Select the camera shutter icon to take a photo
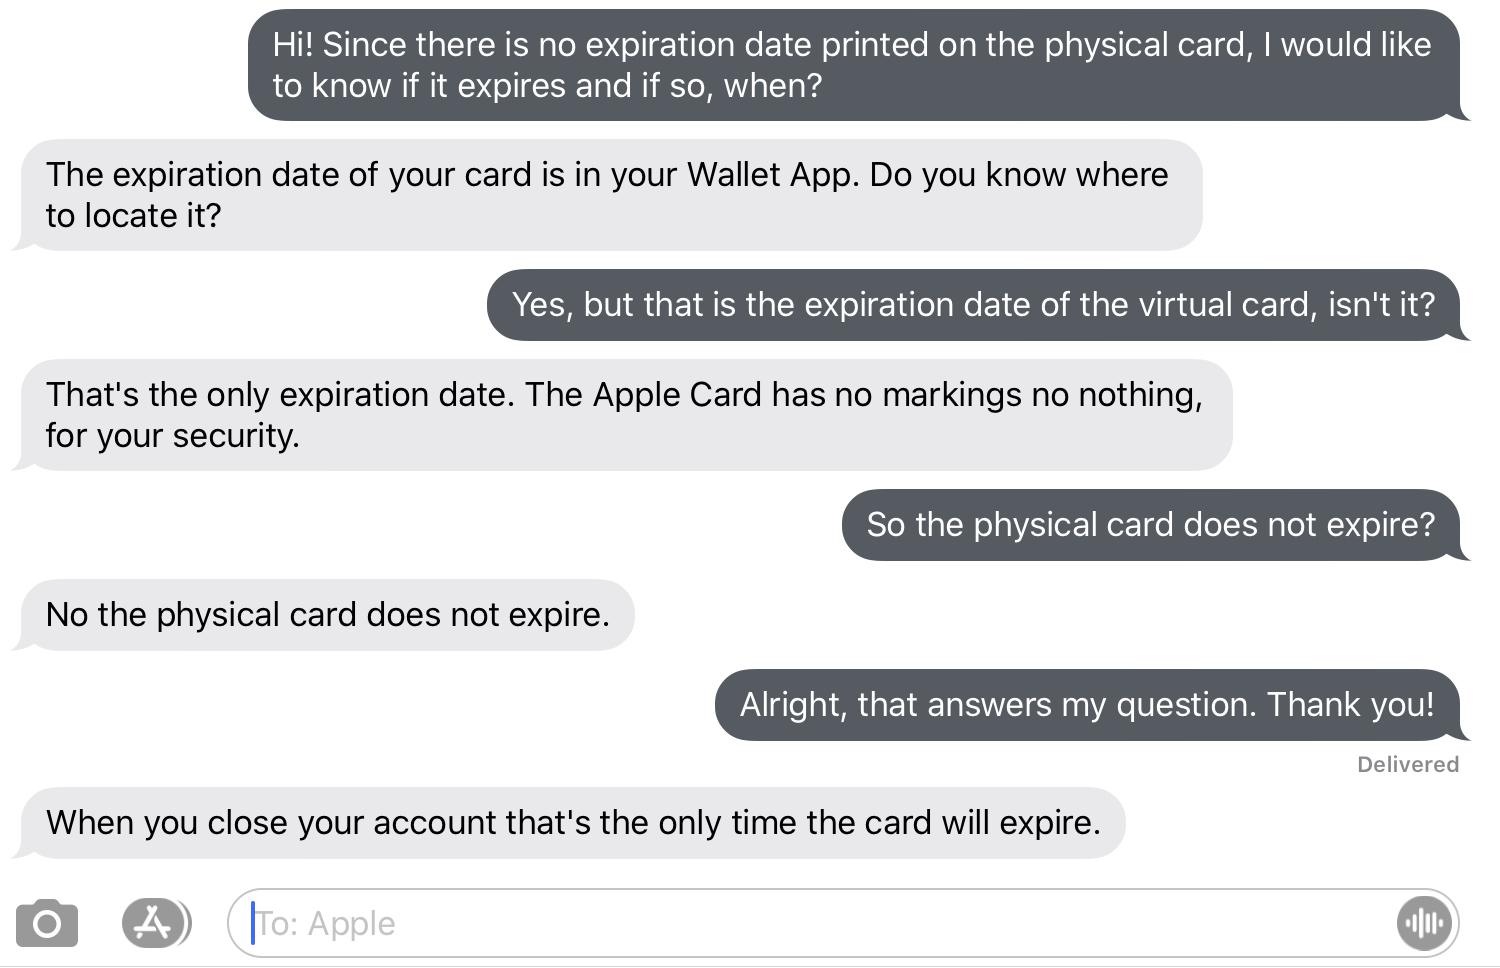 pyautogui.click(x=47, y=922)
